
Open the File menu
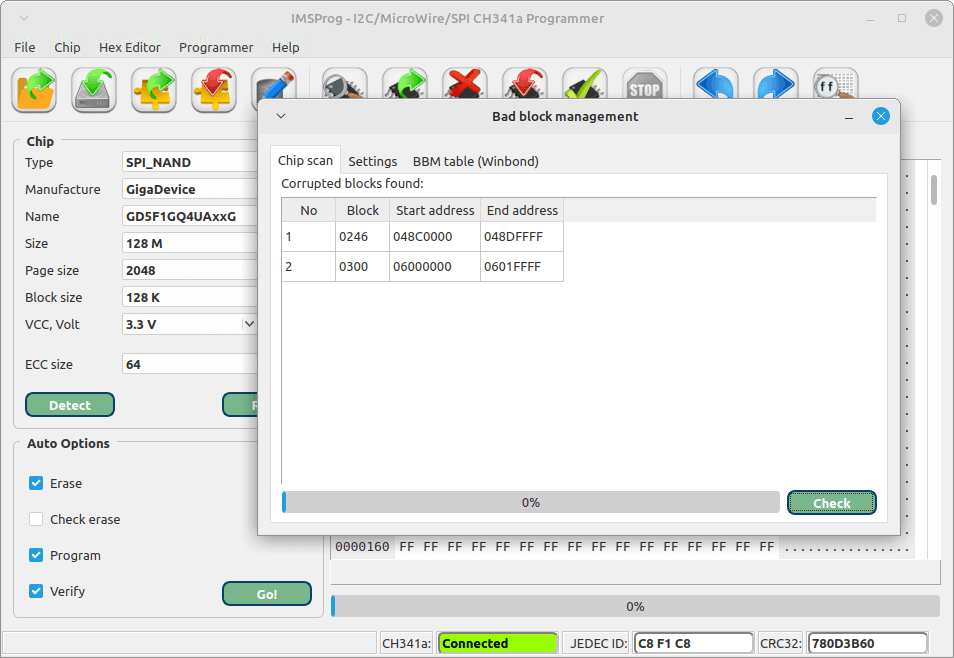24,47
